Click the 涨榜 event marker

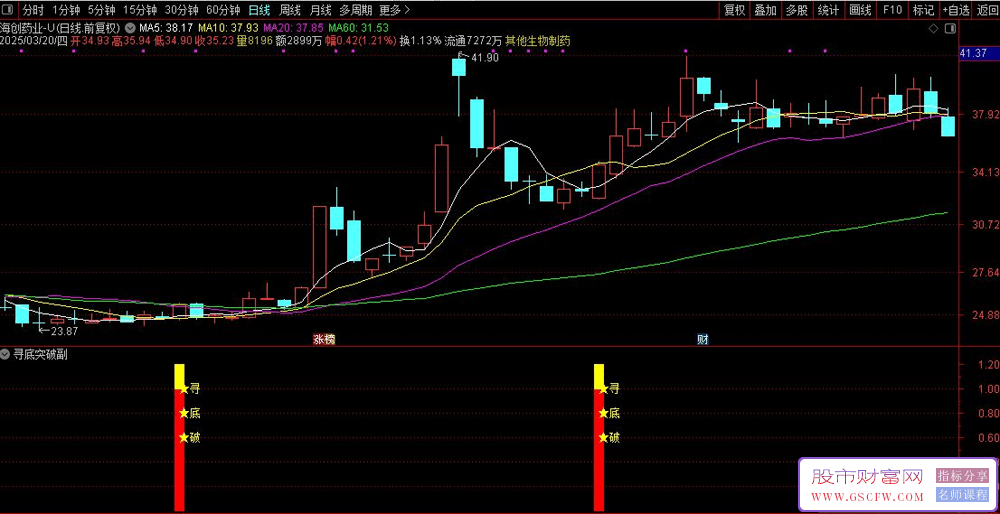324,339
